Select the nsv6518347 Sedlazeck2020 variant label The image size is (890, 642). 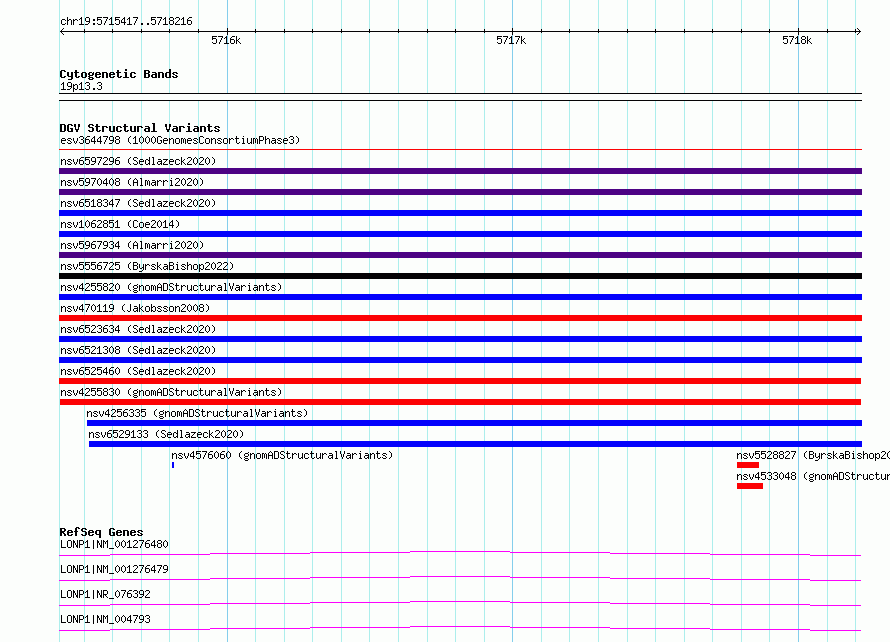pos(138,203)
